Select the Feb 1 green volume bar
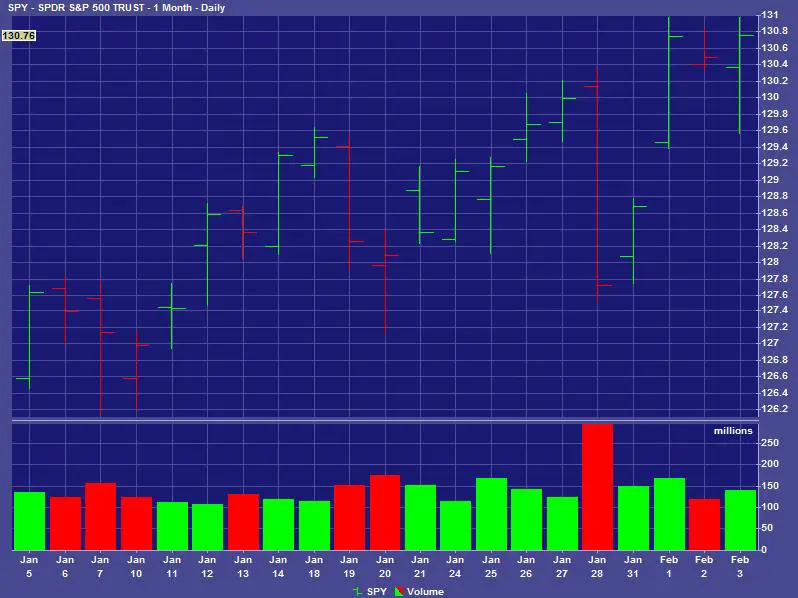This screenshot has width=798, height=598. pyautogui.click(x=669, y=514)
